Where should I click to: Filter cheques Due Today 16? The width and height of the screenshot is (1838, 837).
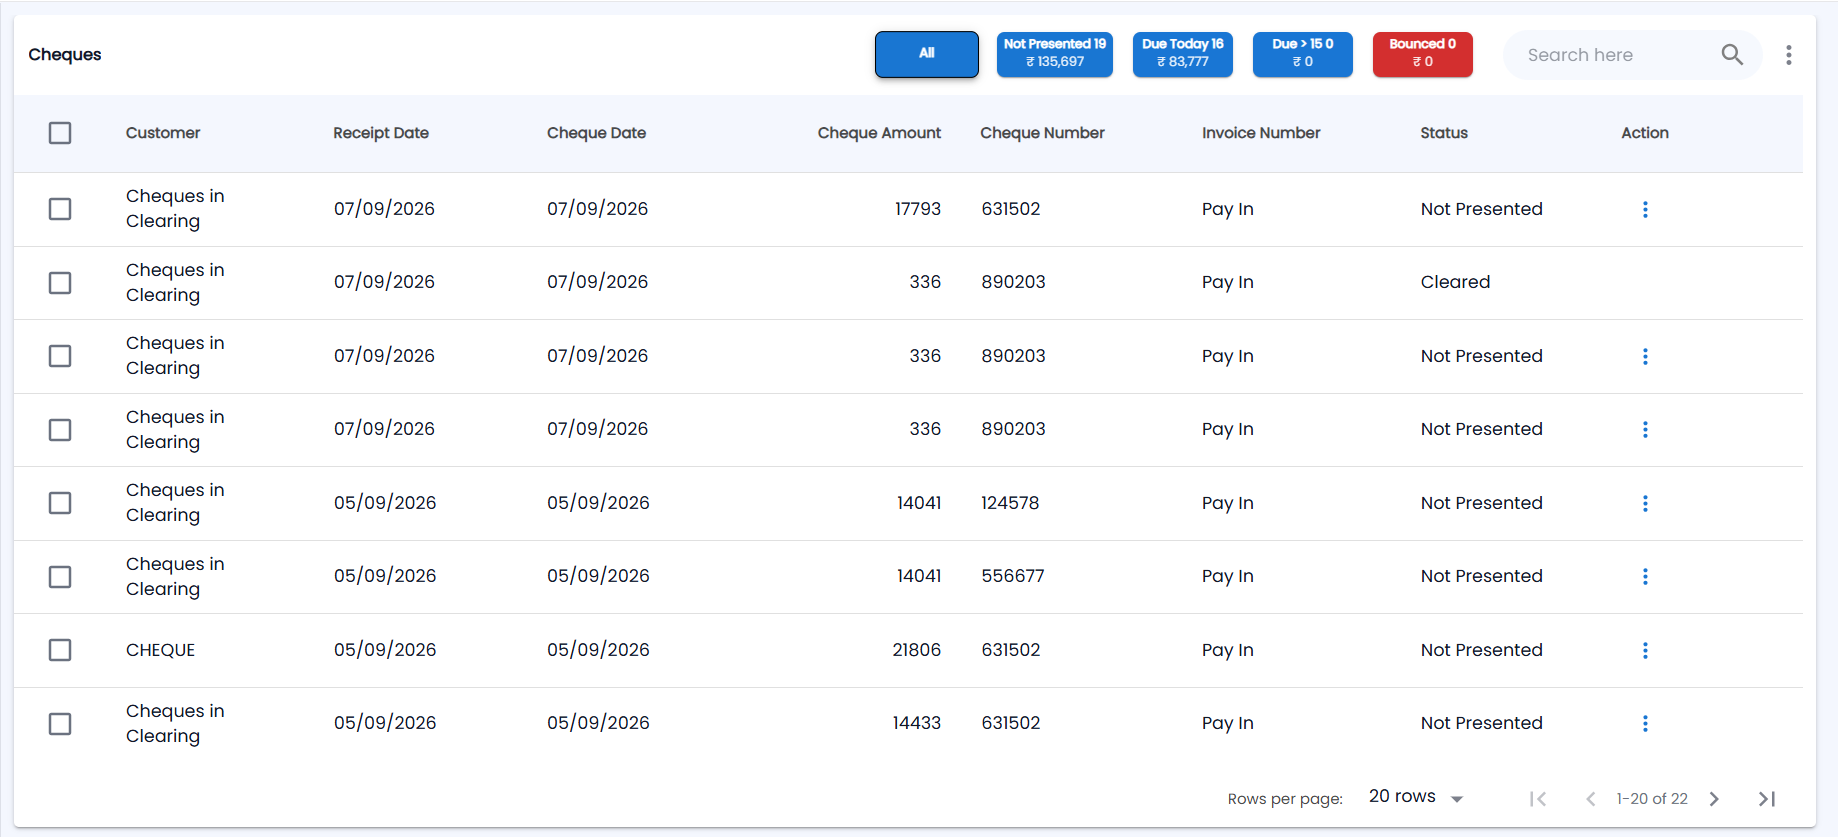point(1183,54)
